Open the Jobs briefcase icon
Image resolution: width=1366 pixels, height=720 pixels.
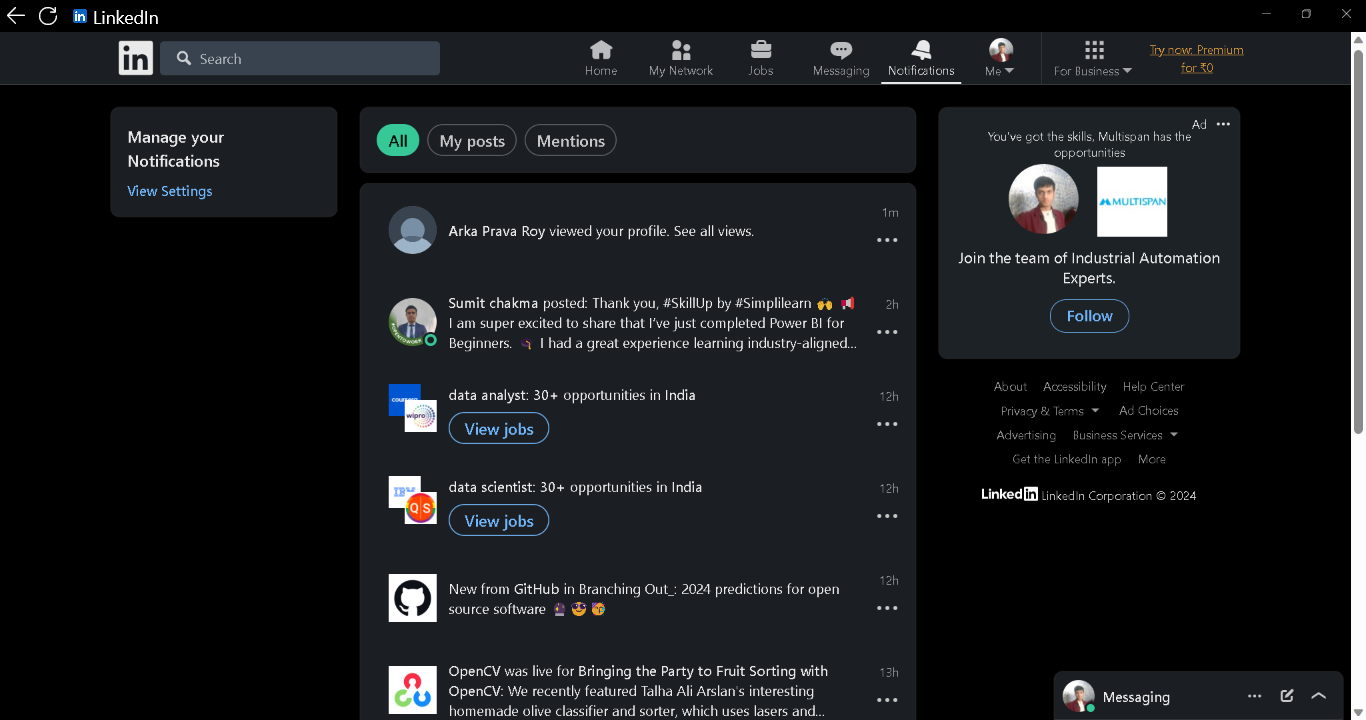coord(761,50)
